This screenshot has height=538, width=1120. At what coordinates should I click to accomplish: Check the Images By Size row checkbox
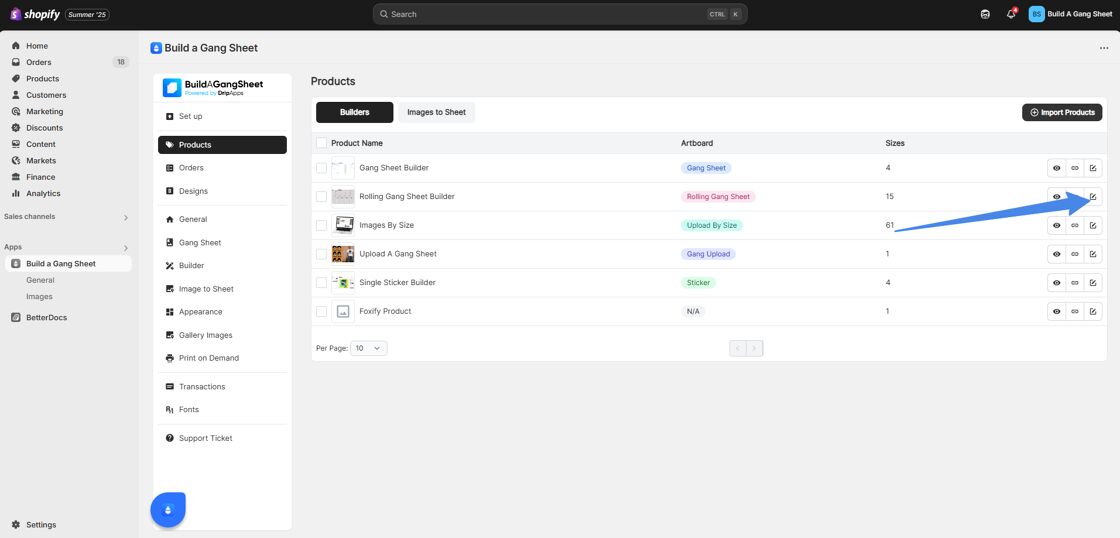point(321,225)
